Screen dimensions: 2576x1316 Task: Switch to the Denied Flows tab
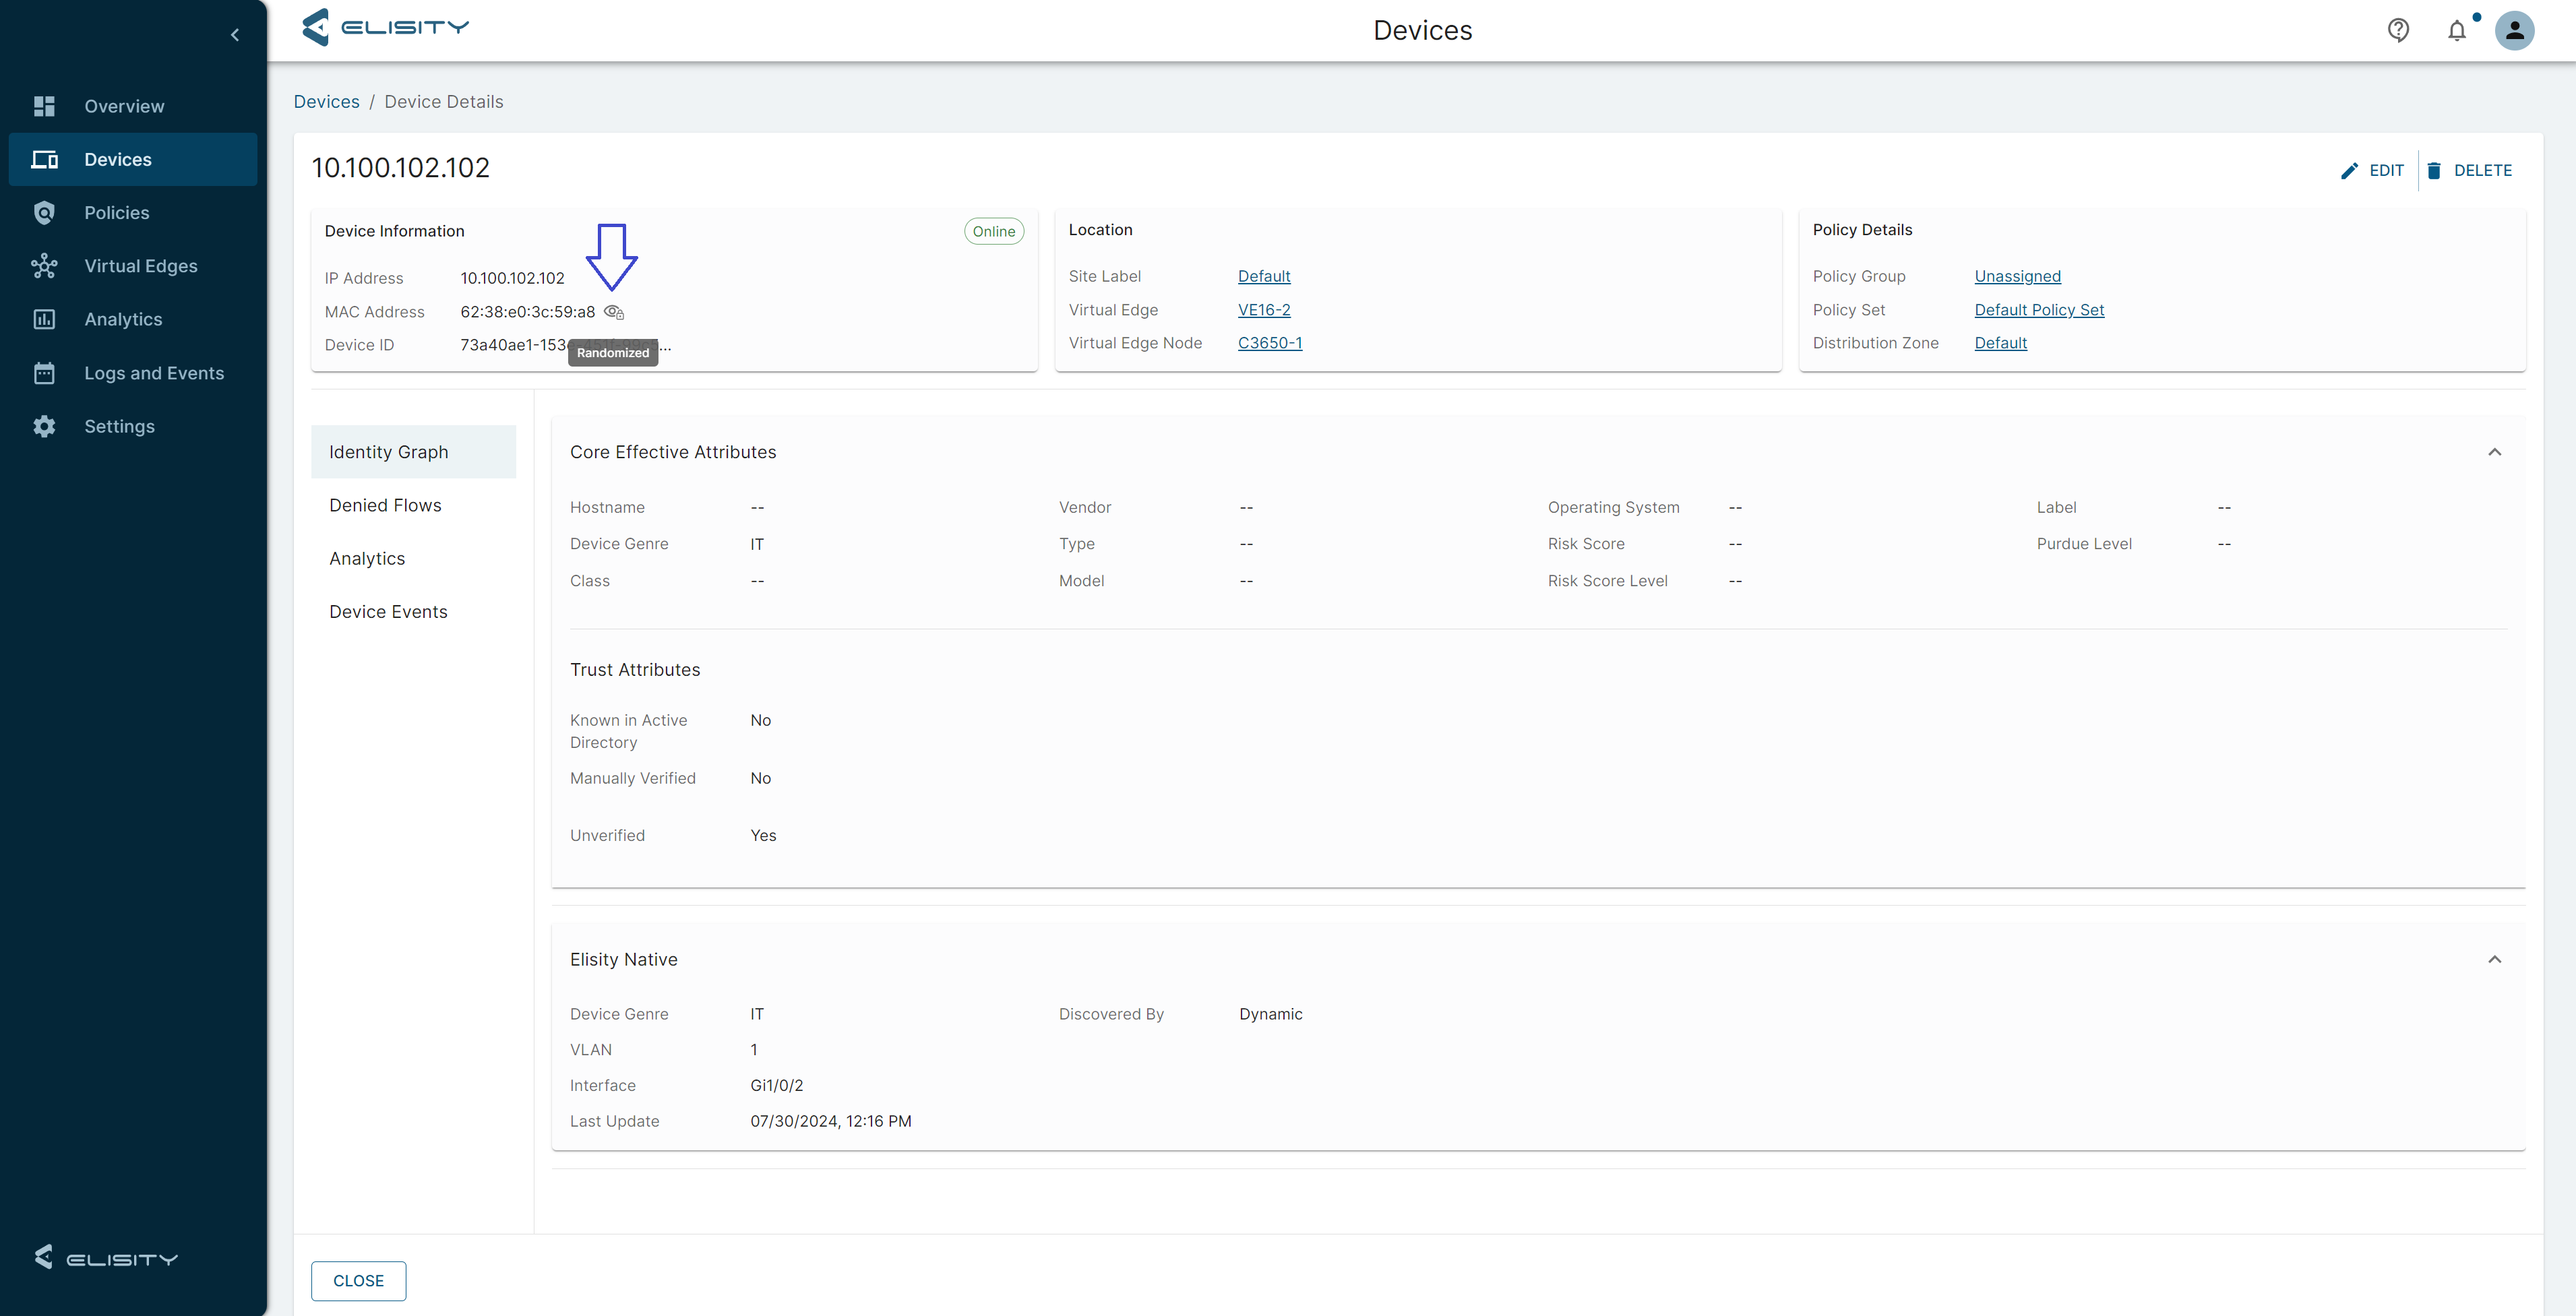[385, 505]
